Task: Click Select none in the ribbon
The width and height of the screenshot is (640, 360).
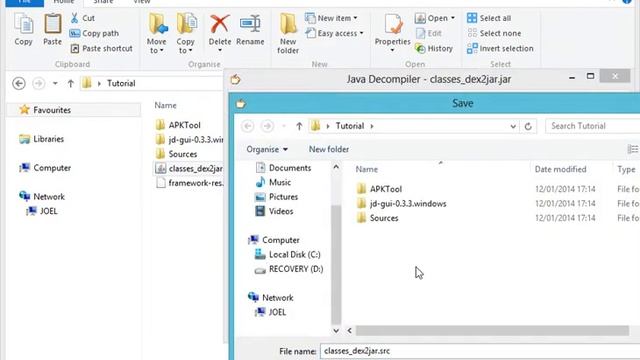Action: tap(494, 33)
